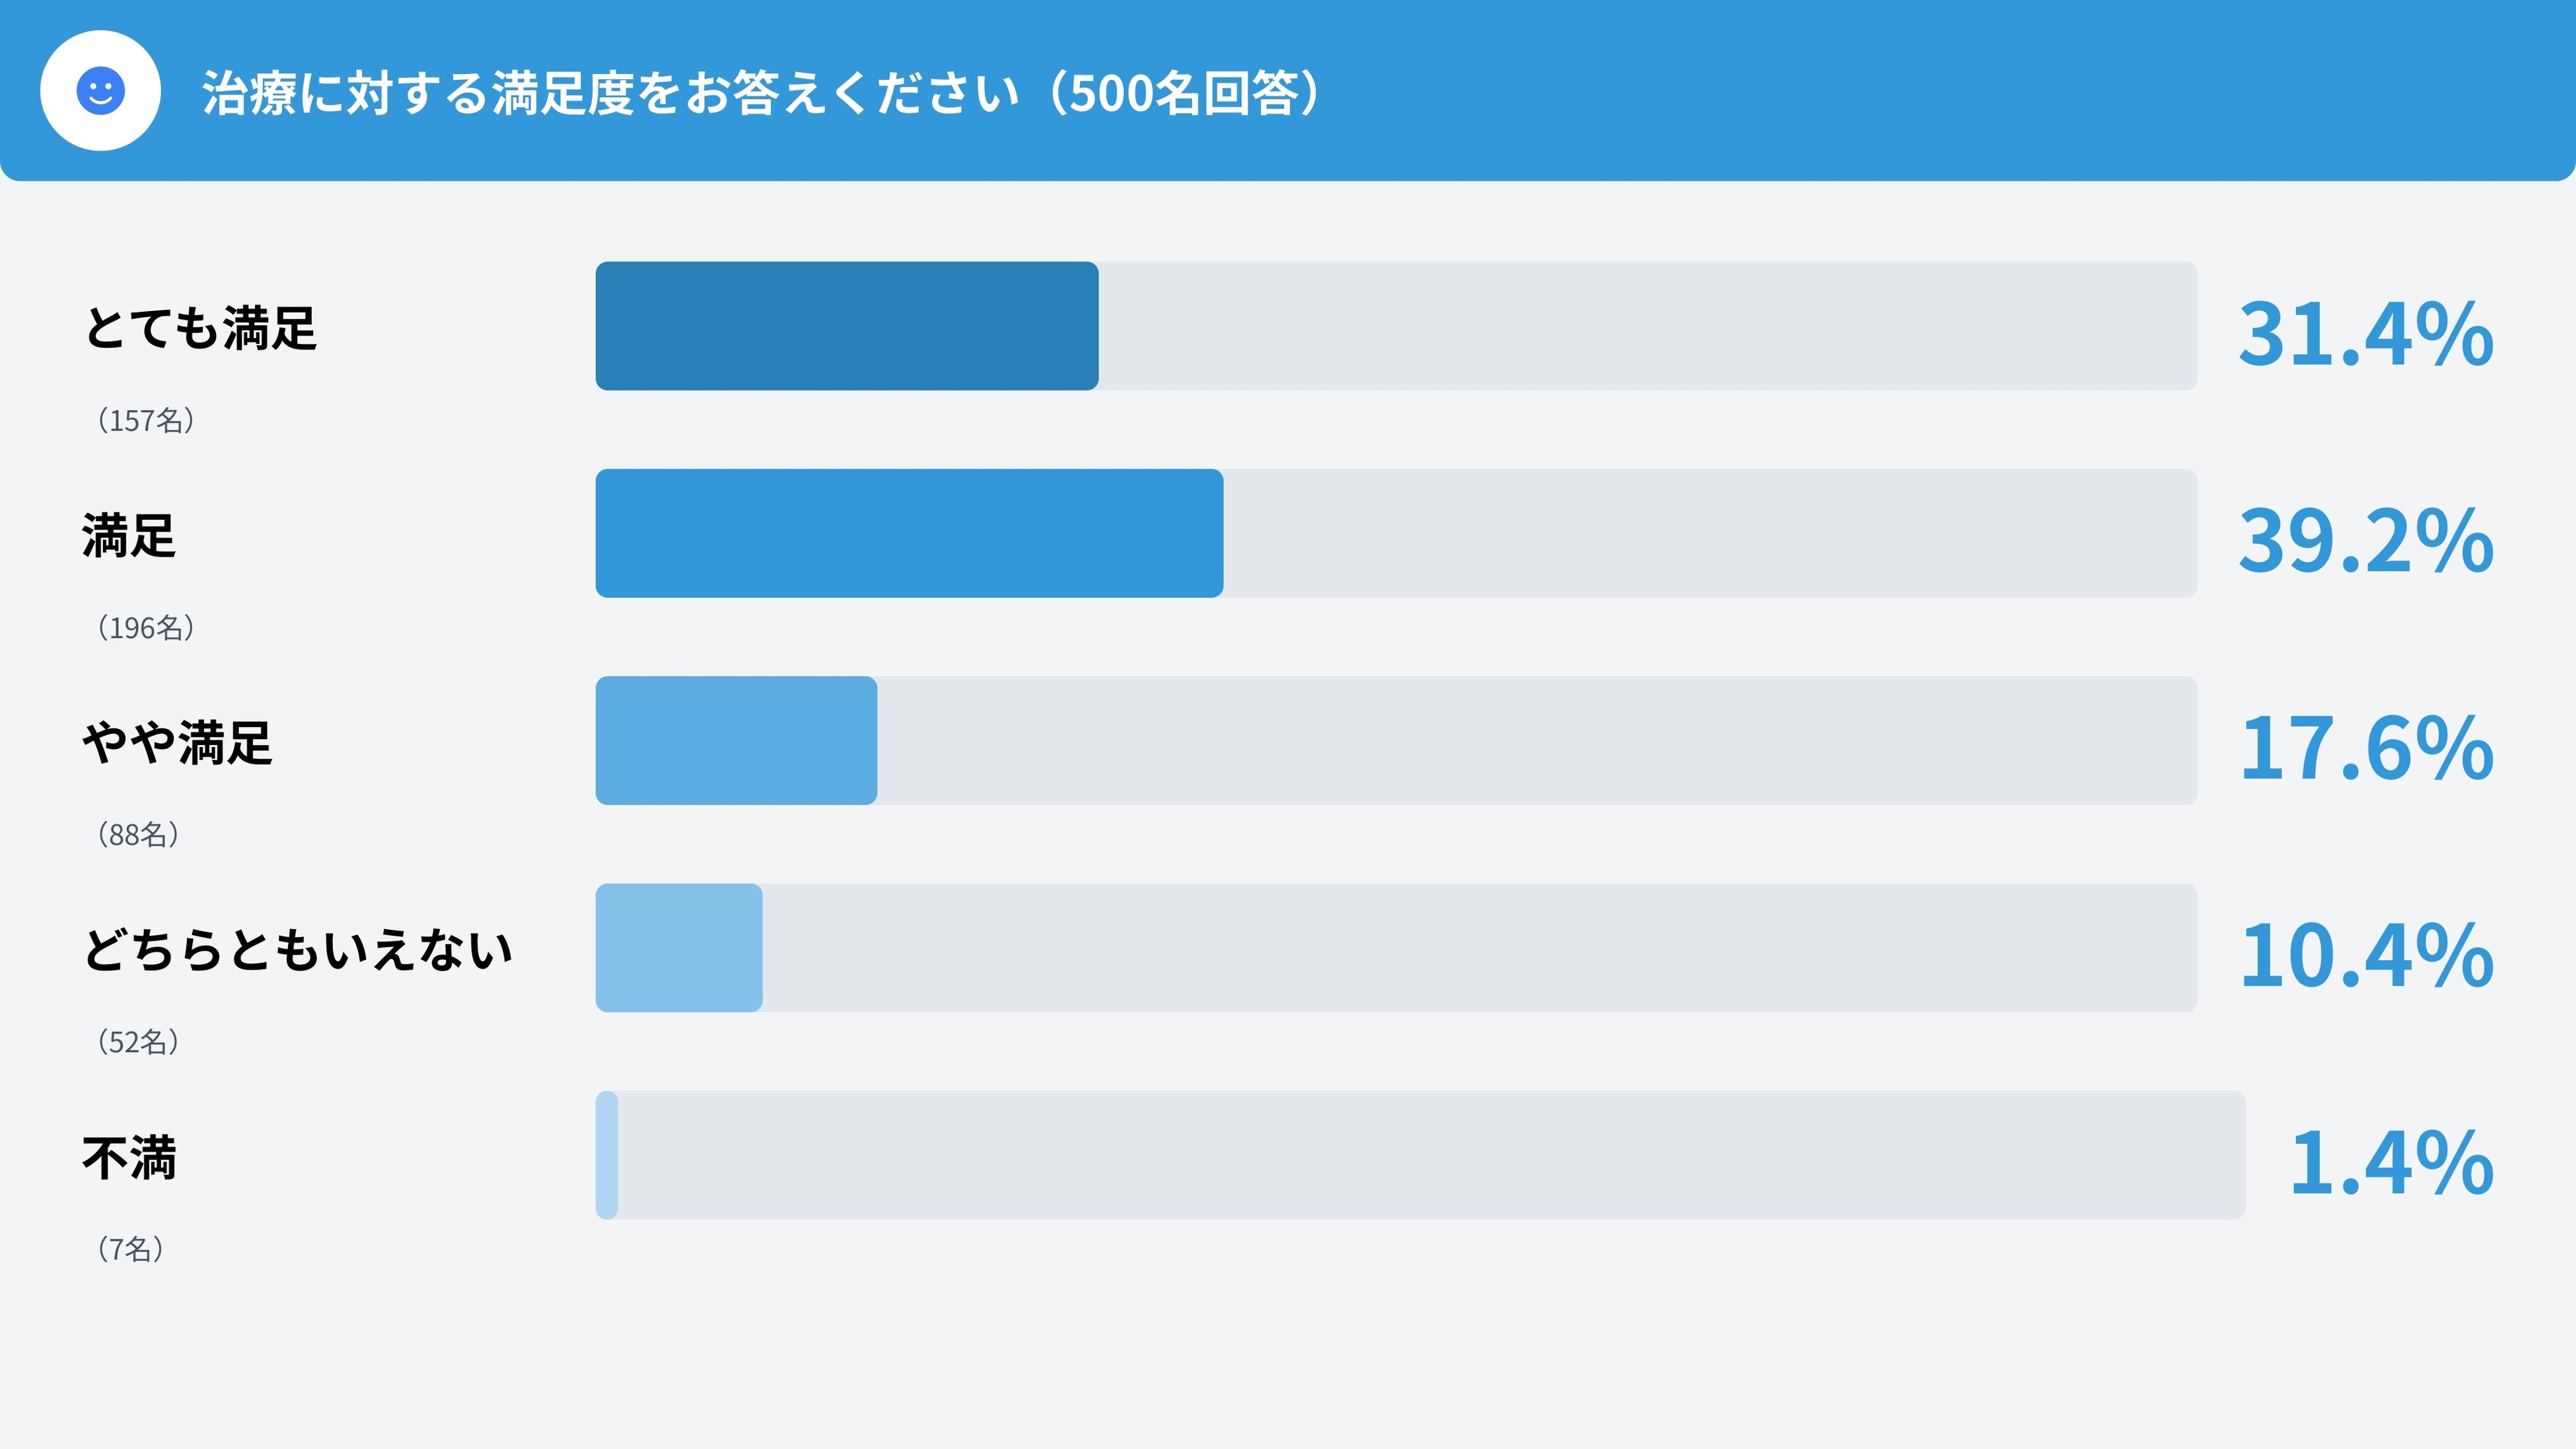This screenshot has width=2576, height=1449.
Task: Click the やや満足 label
Action: (x=177, y=743)
